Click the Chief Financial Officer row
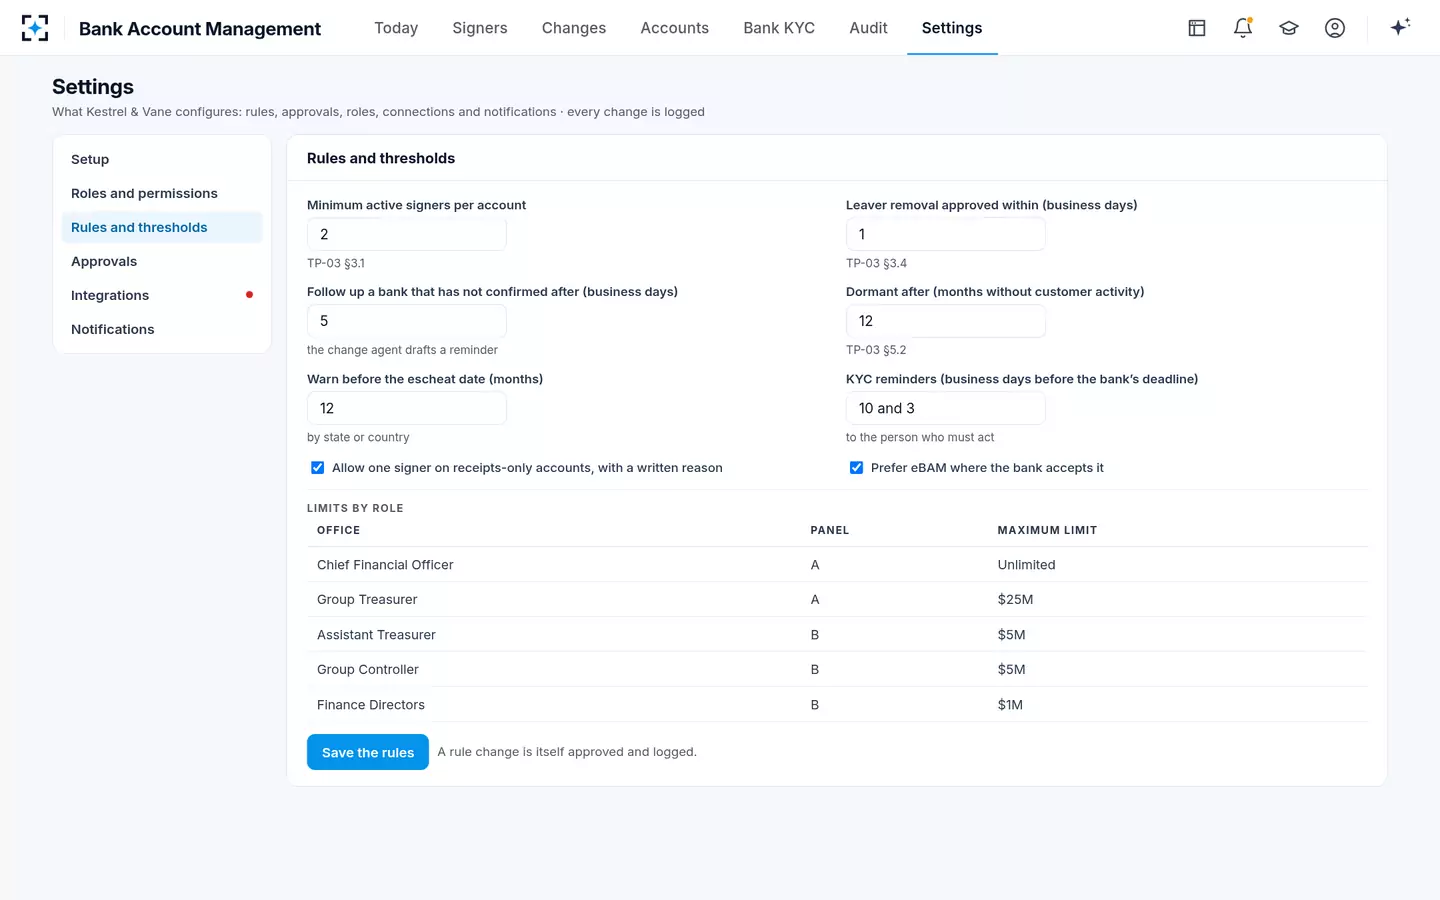Viewport: 1440px width, 900px height. point(837,565)
